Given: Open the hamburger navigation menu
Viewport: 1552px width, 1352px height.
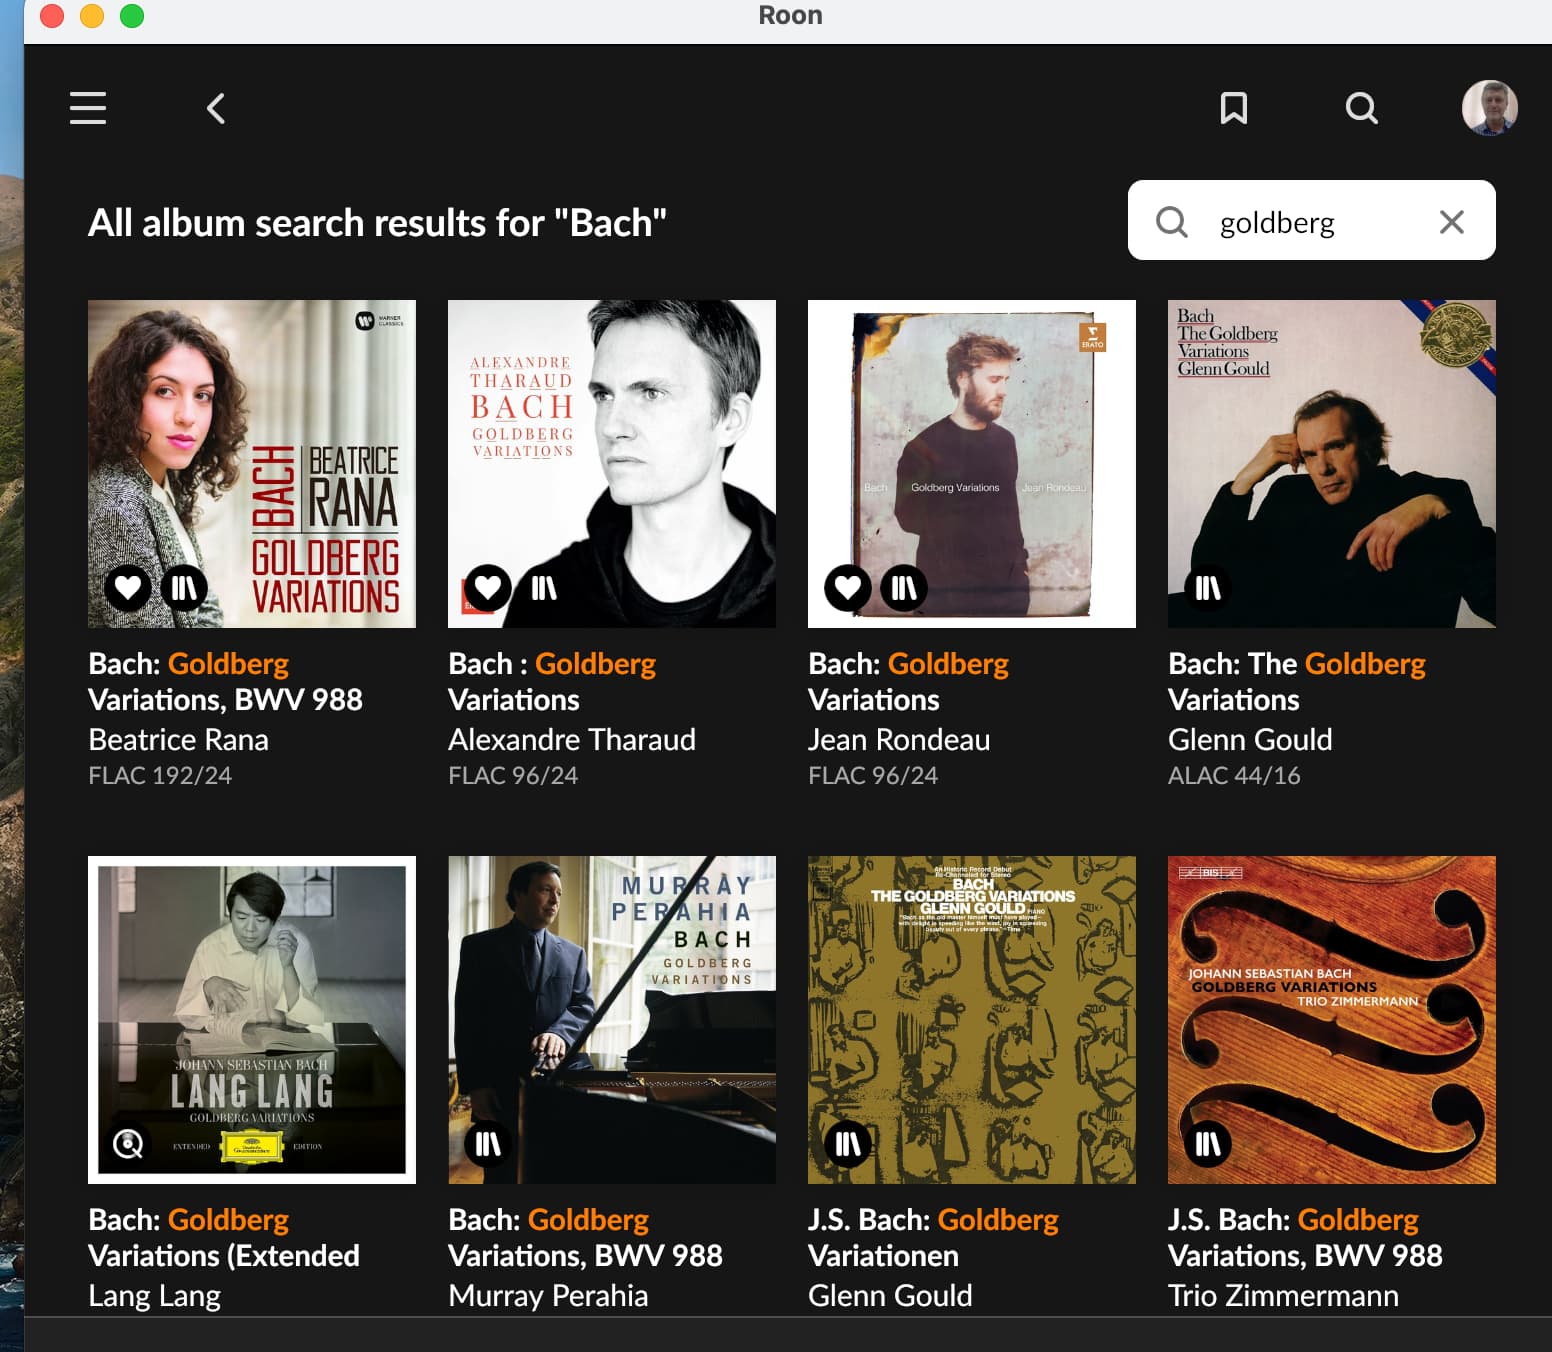Looking at the screenshot, I should click(88, 108).
